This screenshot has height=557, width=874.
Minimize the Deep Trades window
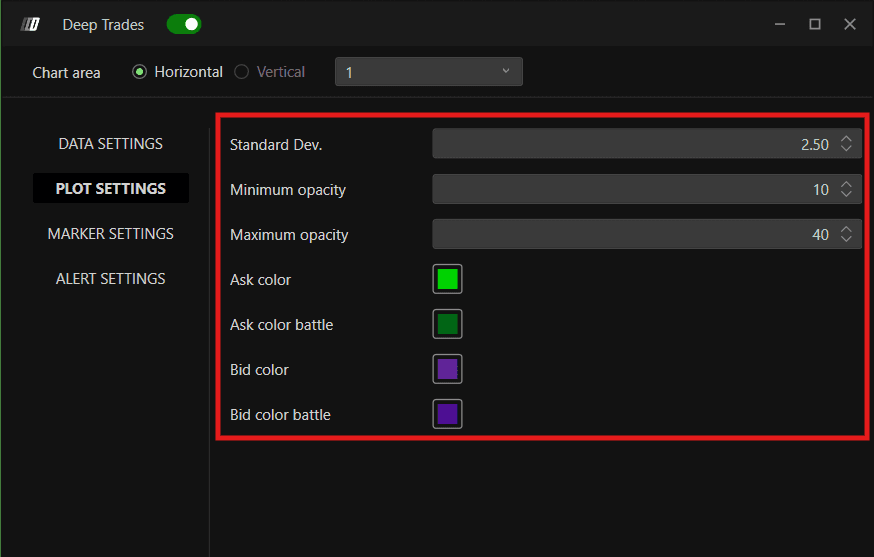coord(780,25)
